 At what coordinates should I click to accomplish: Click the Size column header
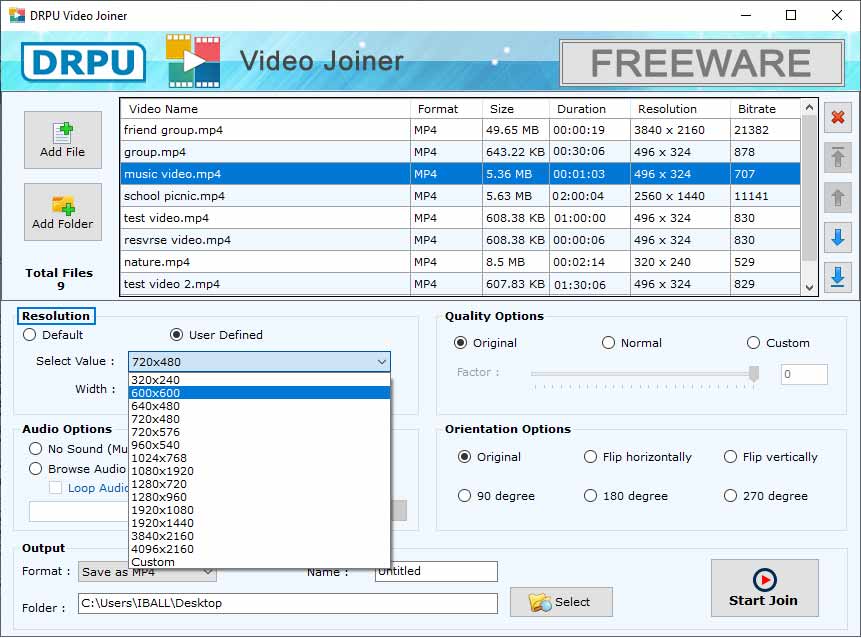(x=516, y=109)
